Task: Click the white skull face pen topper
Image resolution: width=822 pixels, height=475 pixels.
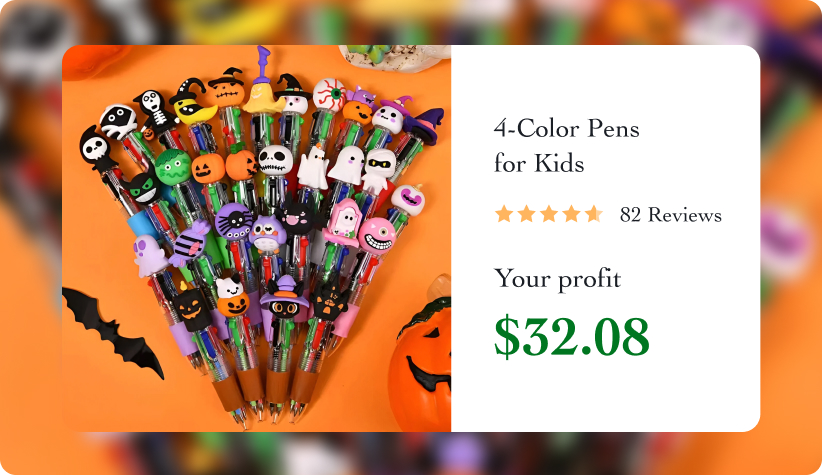Action: [275, 160]
